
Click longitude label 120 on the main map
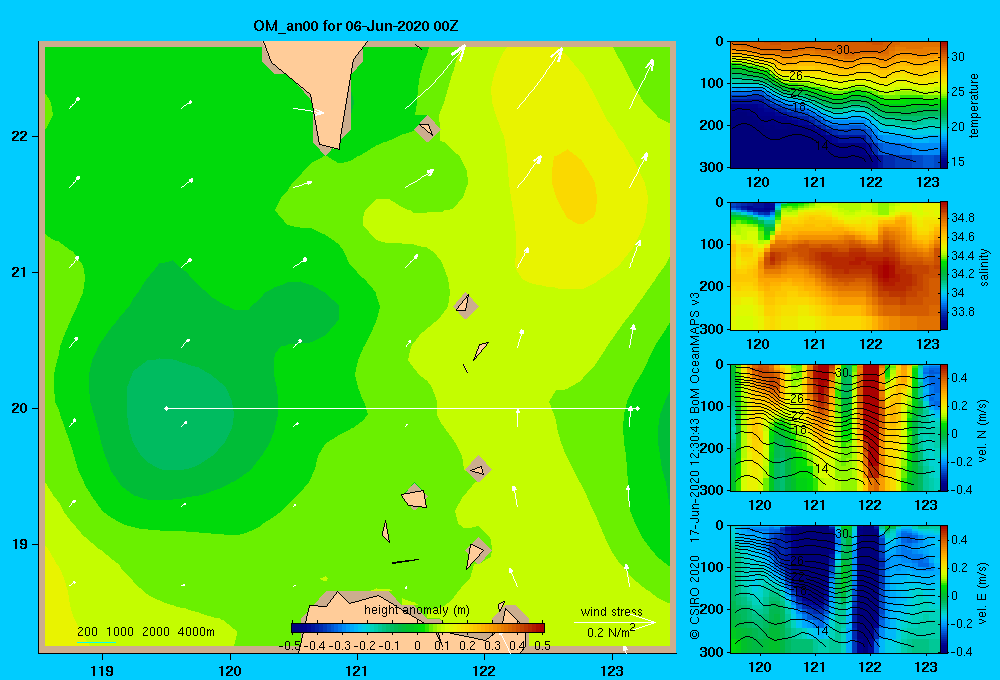tap(230, 671)
